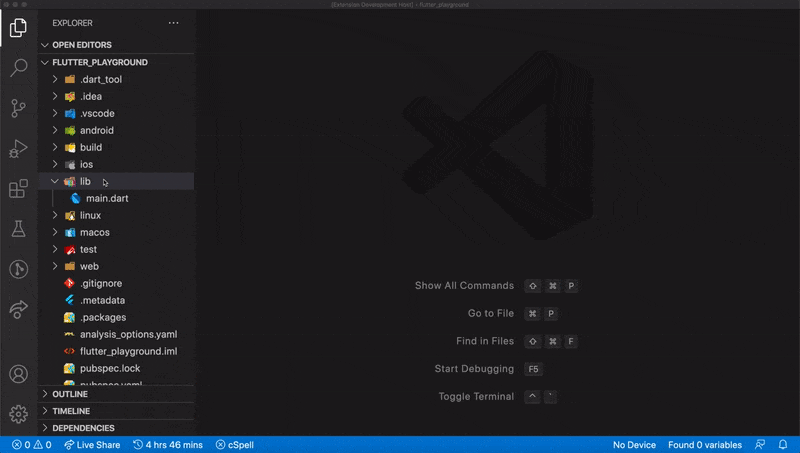Click the EXPLORER panel title
This screenshot has height=453, width=800.
[72, 23]
